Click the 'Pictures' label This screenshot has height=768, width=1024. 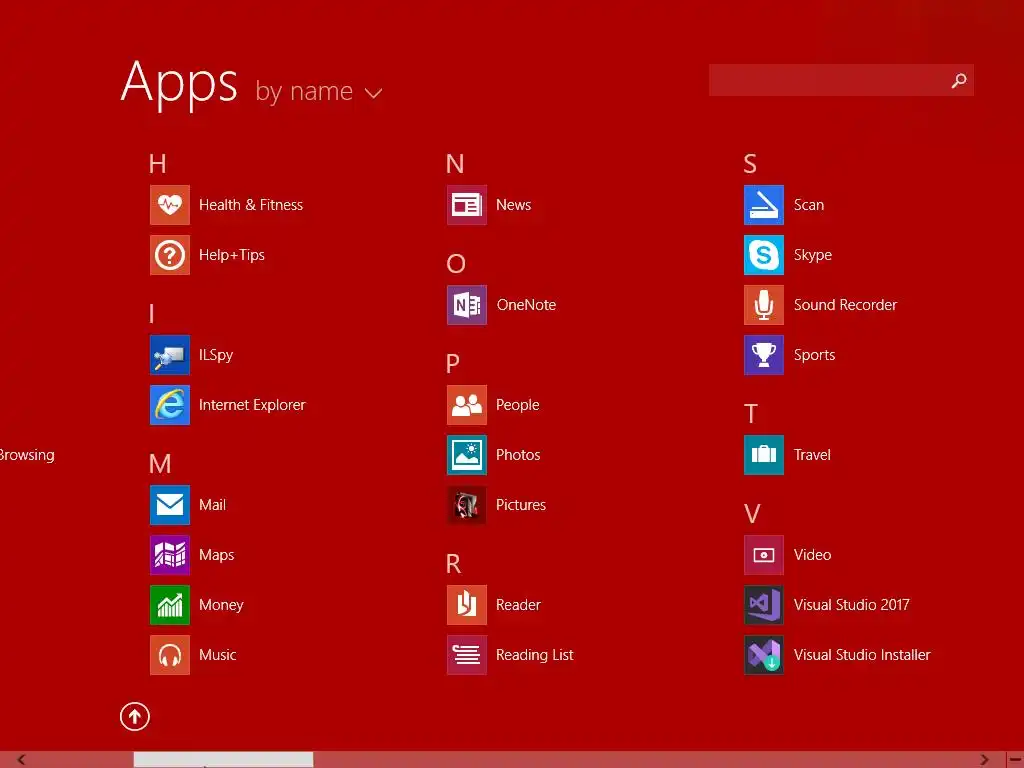point(520,505)
